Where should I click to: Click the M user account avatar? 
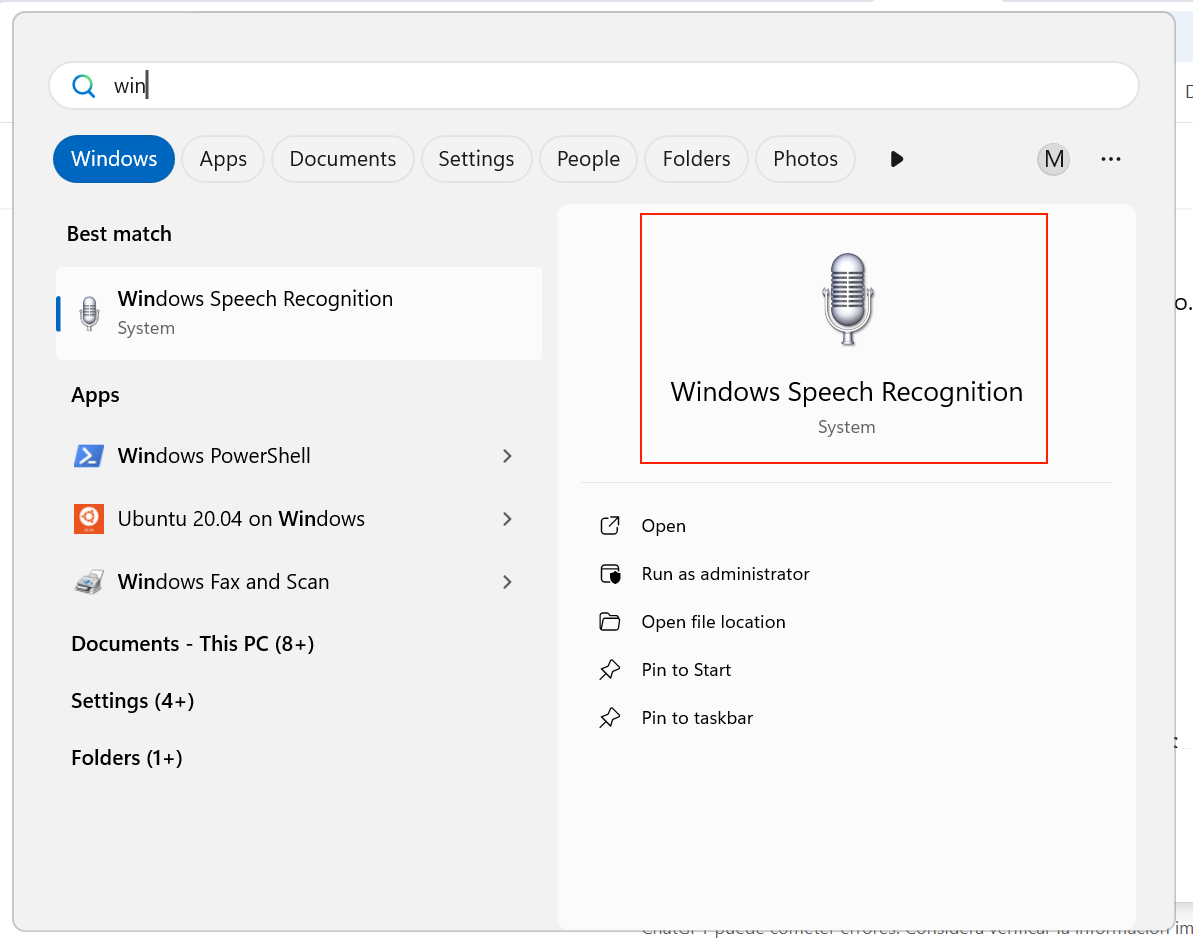click(1053, 159)
